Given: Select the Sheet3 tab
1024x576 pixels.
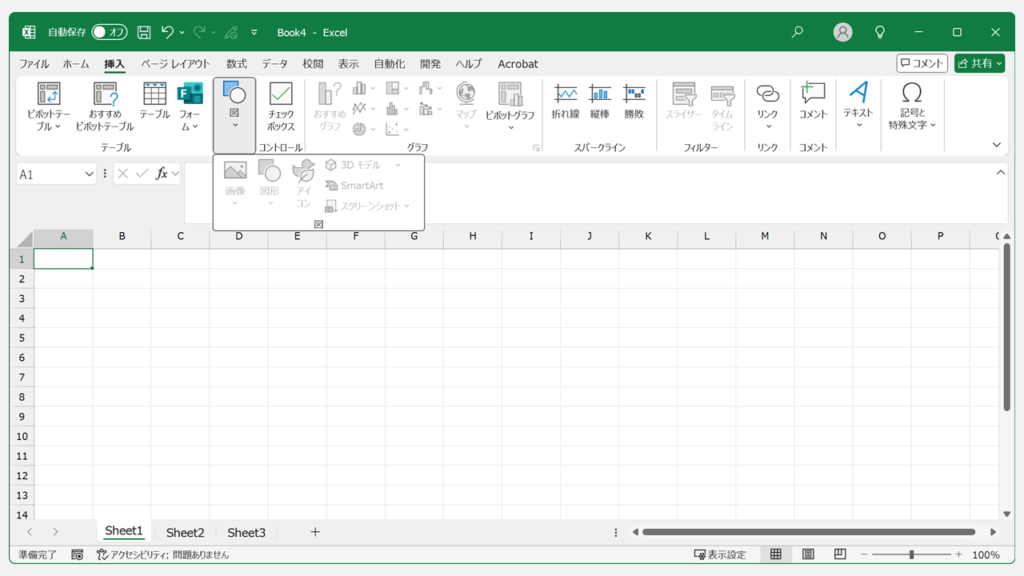Looking at the screenshot, I should pyautogui.click(x=246, y=532).
